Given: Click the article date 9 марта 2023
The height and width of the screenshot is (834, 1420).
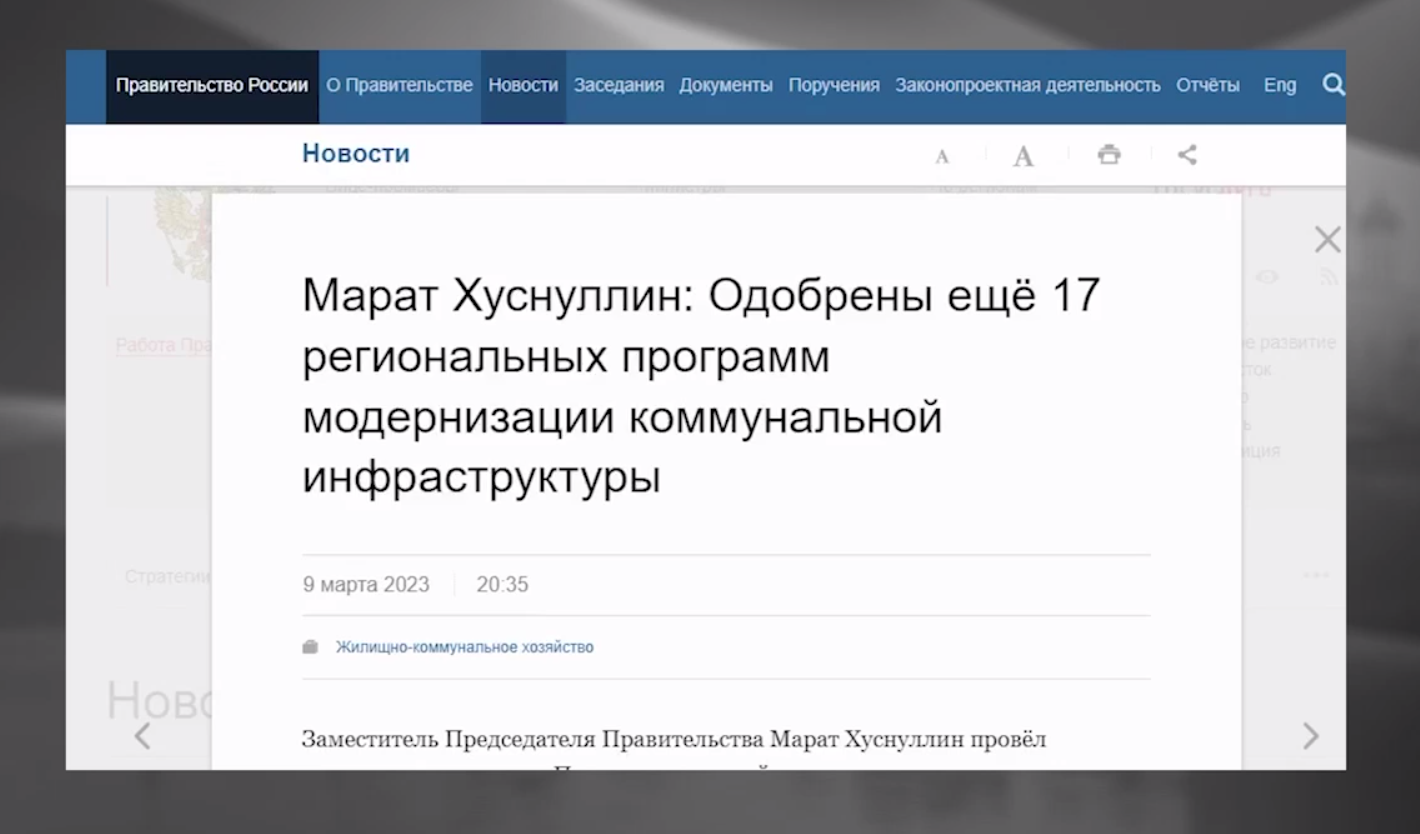Looking at the screenshot, I should pyautogui.click(x=366, y=585).
